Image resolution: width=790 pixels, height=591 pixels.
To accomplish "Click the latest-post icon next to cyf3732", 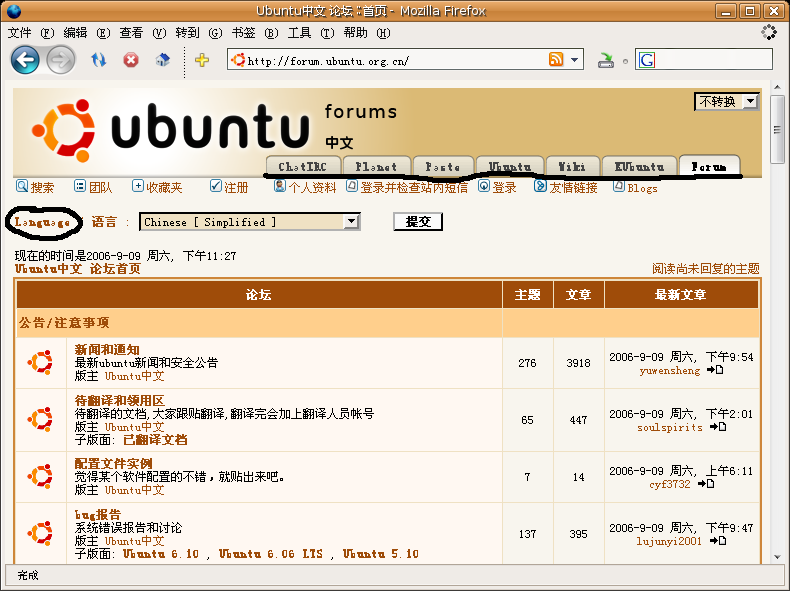I will [x=706, y=484].
